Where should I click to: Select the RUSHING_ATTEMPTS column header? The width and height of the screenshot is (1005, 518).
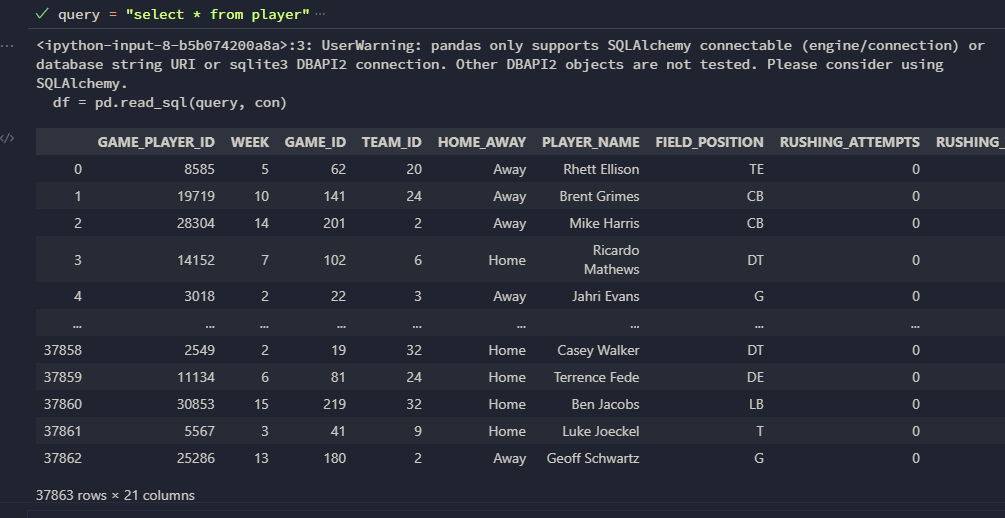(849, 142)
